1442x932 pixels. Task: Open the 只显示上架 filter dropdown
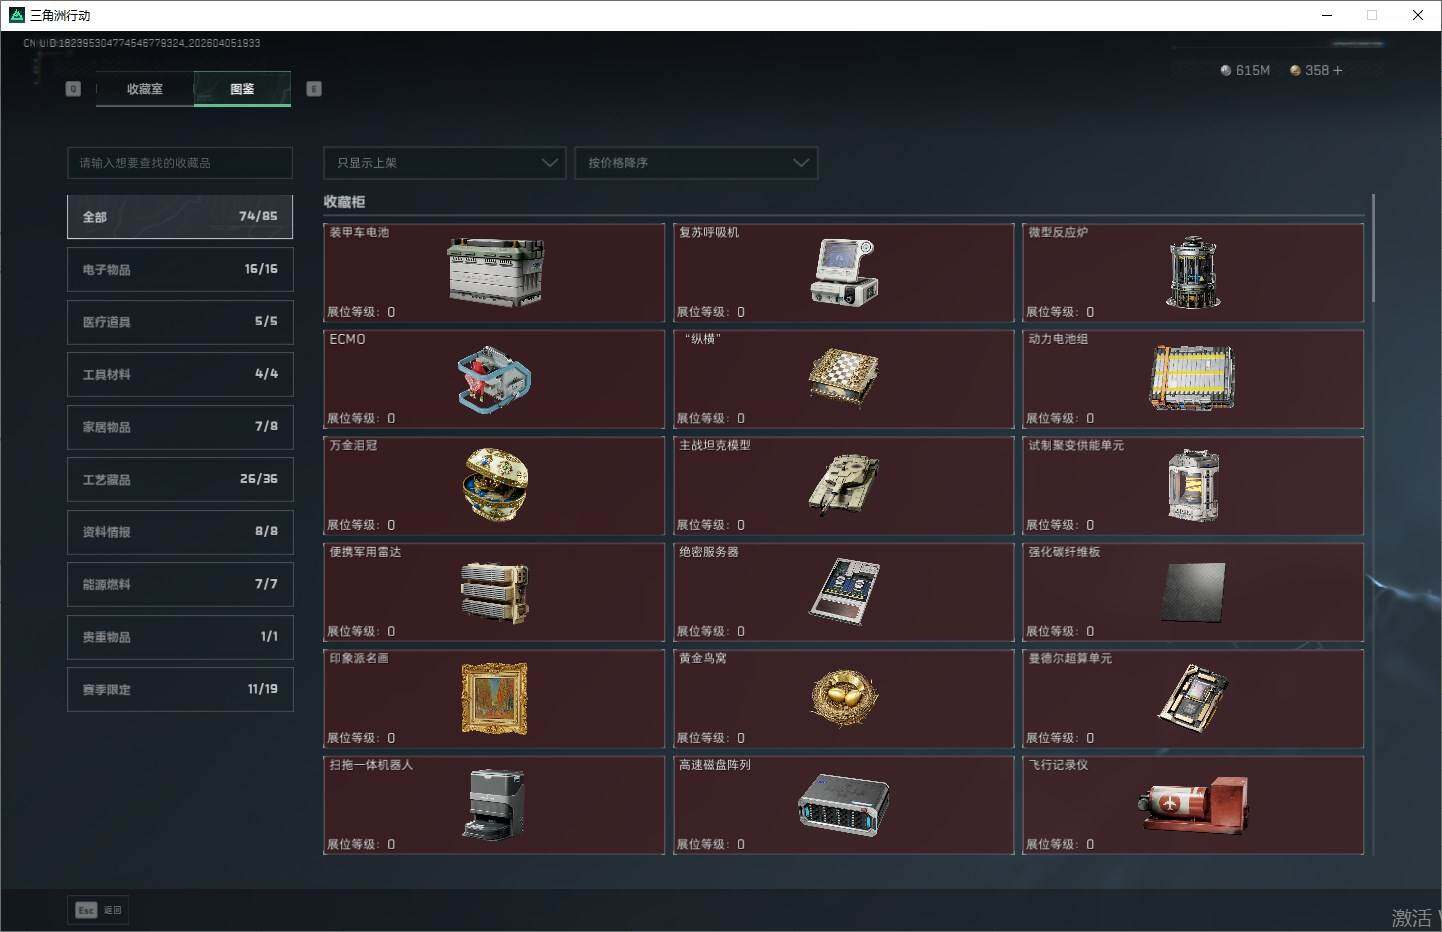(x=445, y=163)
